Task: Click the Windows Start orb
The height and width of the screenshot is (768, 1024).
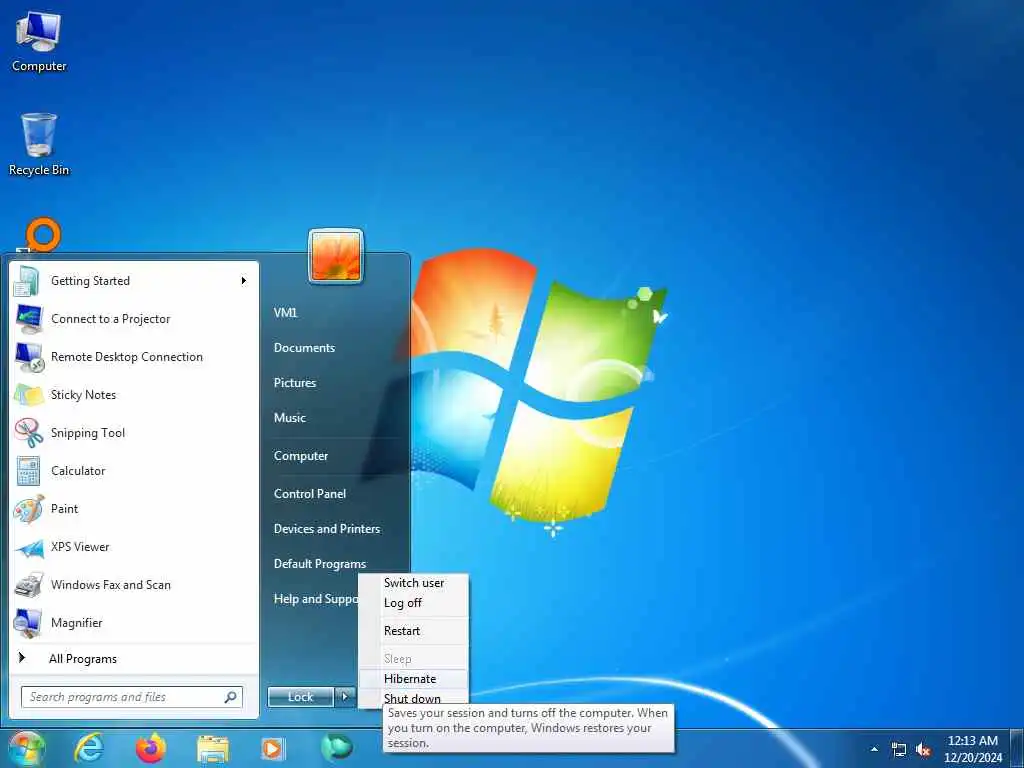Action: 26,748
